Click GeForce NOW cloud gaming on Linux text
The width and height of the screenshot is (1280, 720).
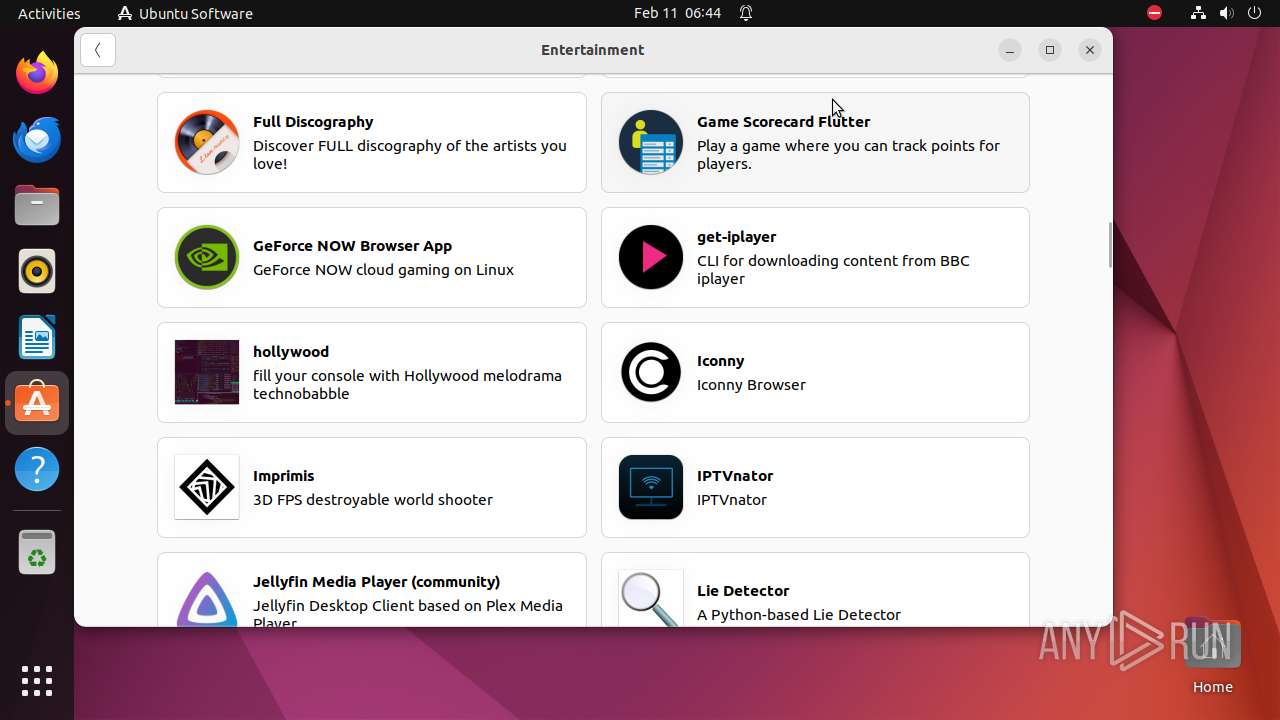pos(383,270)
